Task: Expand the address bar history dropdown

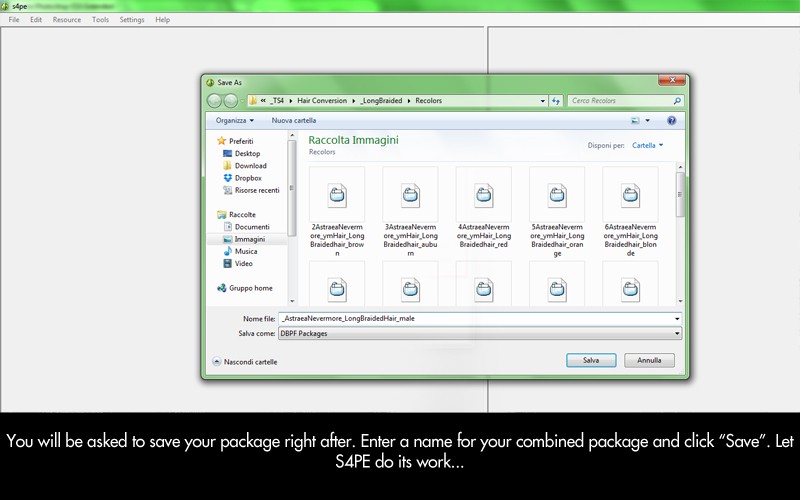Action: click(543, 101)
